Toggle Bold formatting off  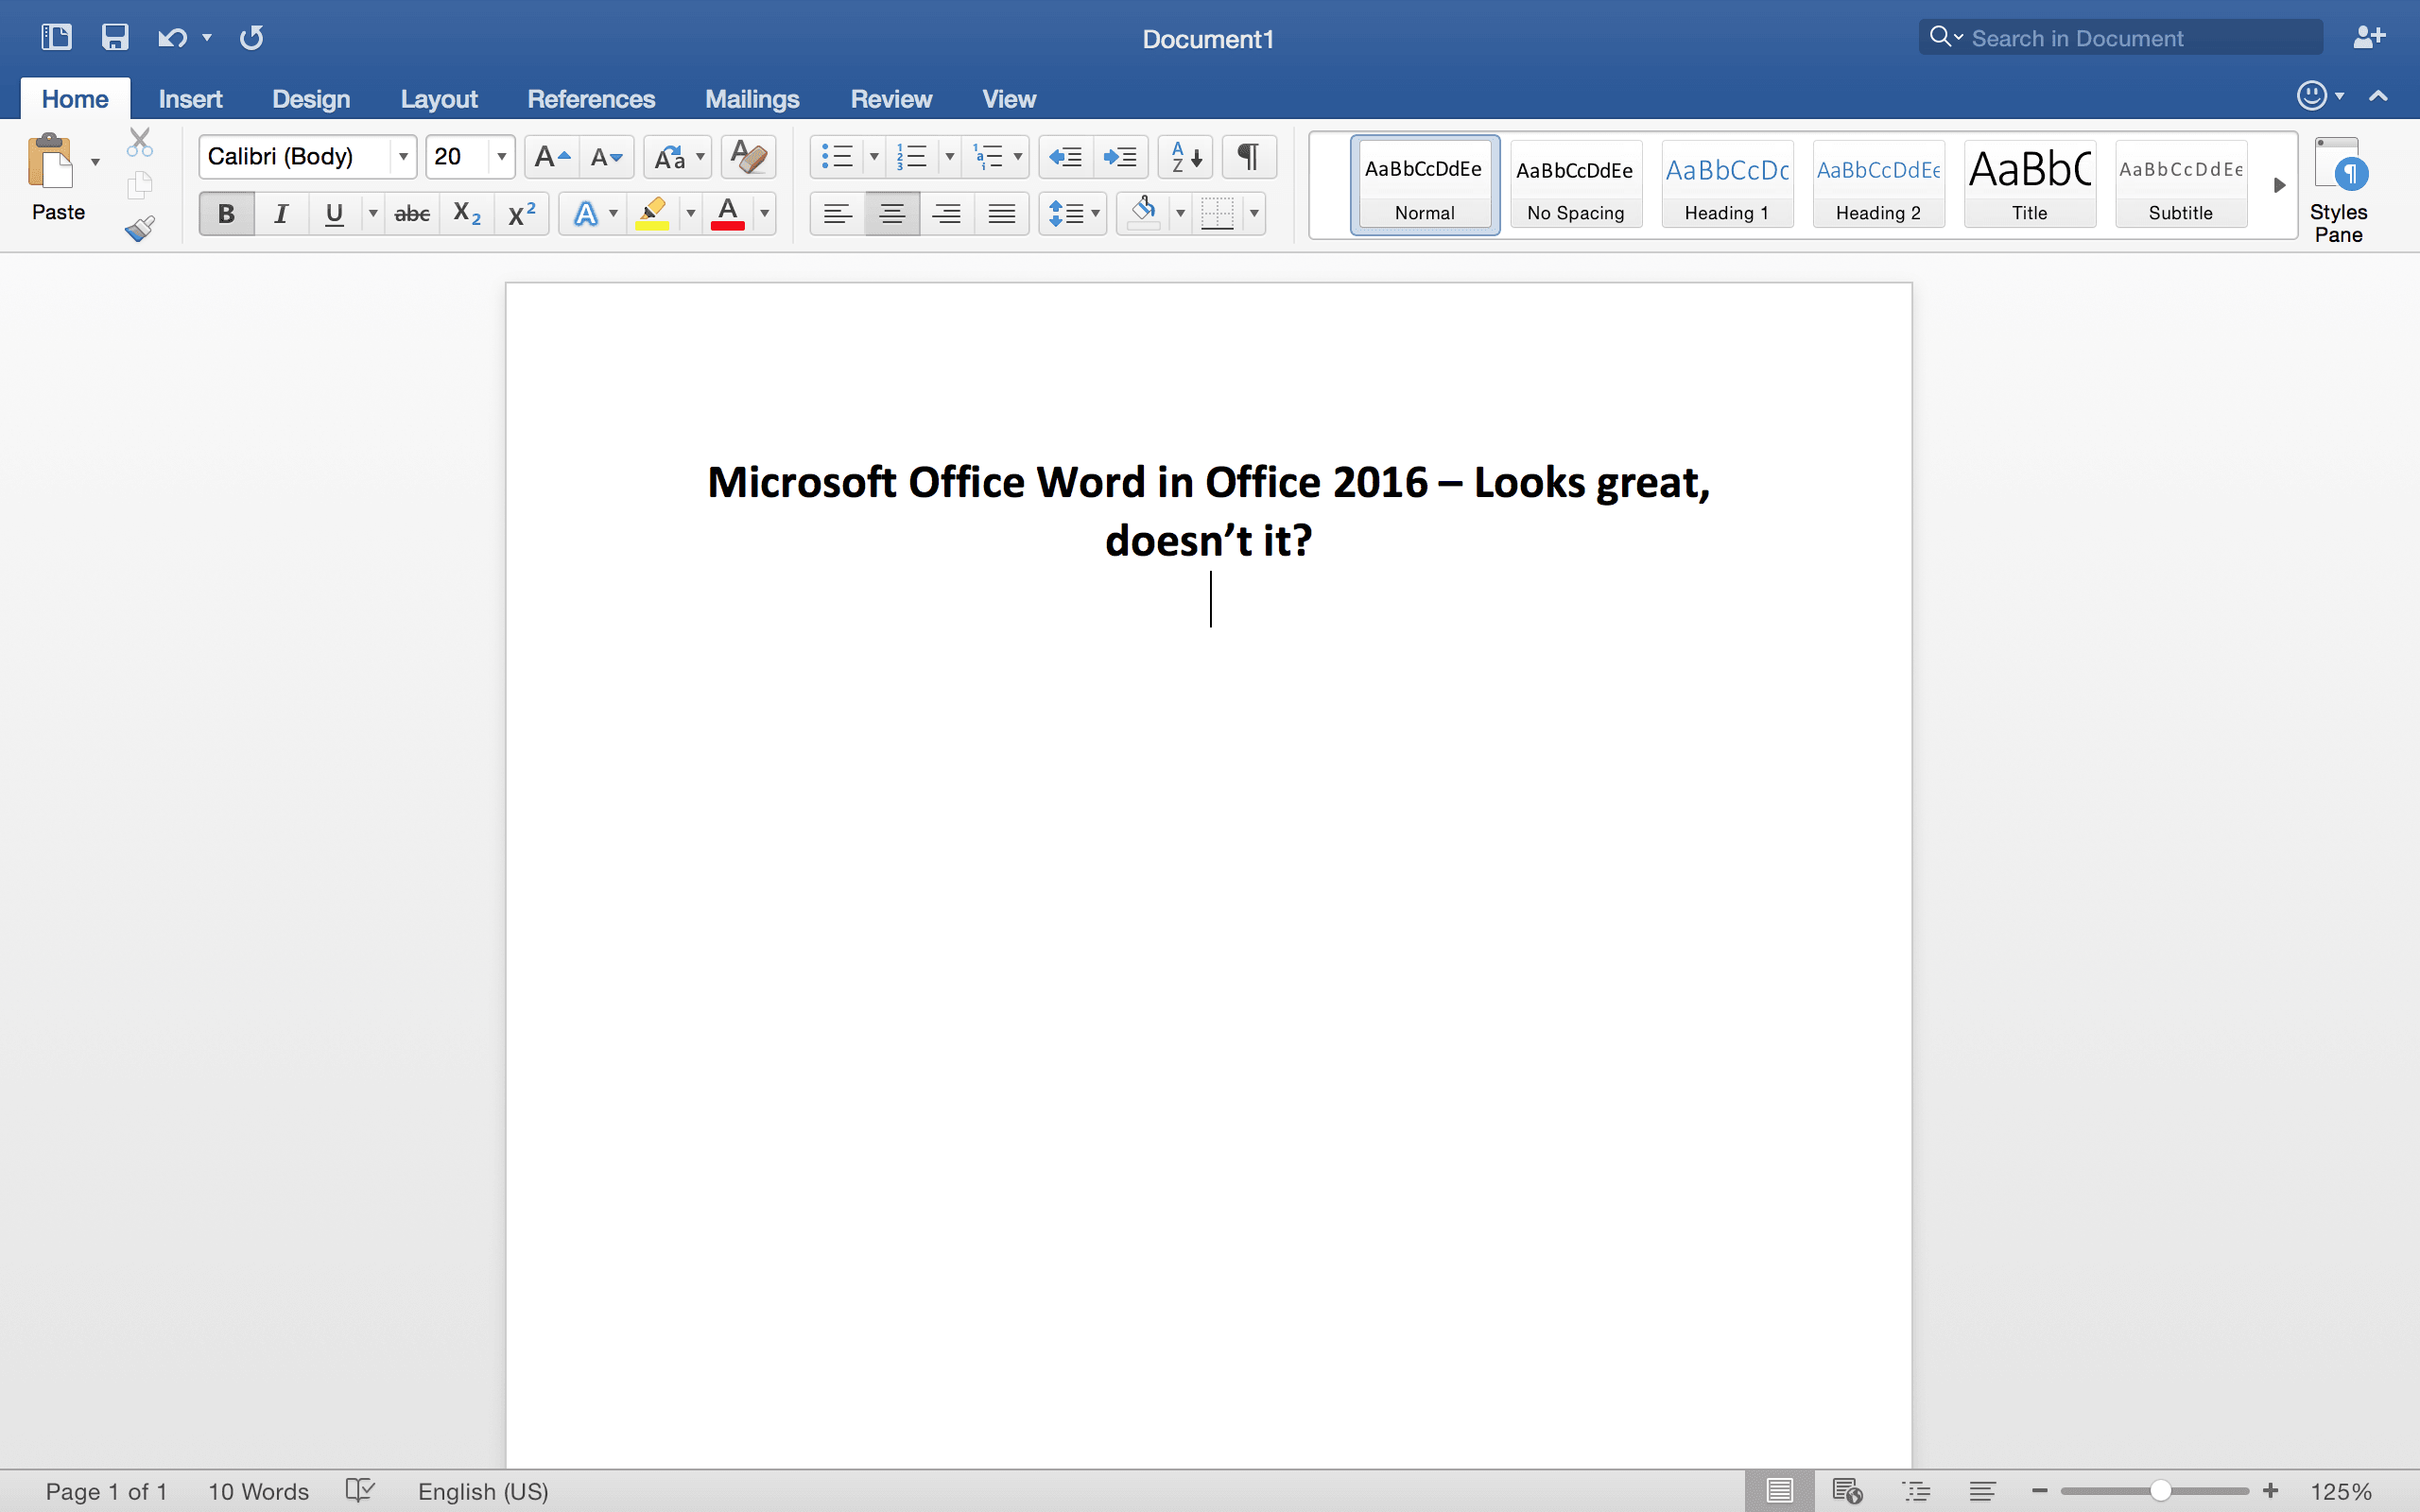[227, 214]
